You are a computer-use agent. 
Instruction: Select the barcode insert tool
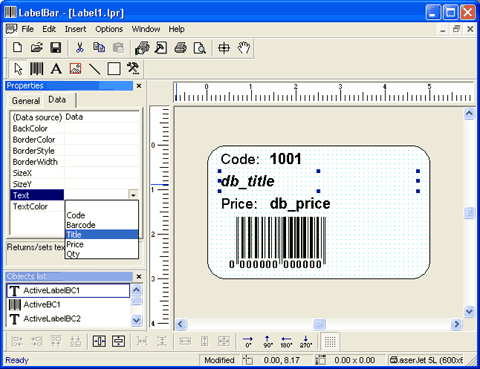37,69
